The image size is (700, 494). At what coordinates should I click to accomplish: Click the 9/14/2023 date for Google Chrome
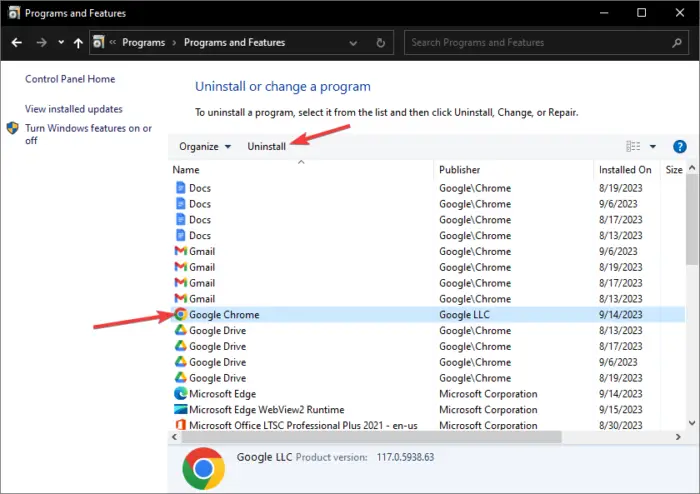click(x=621, y=315)
